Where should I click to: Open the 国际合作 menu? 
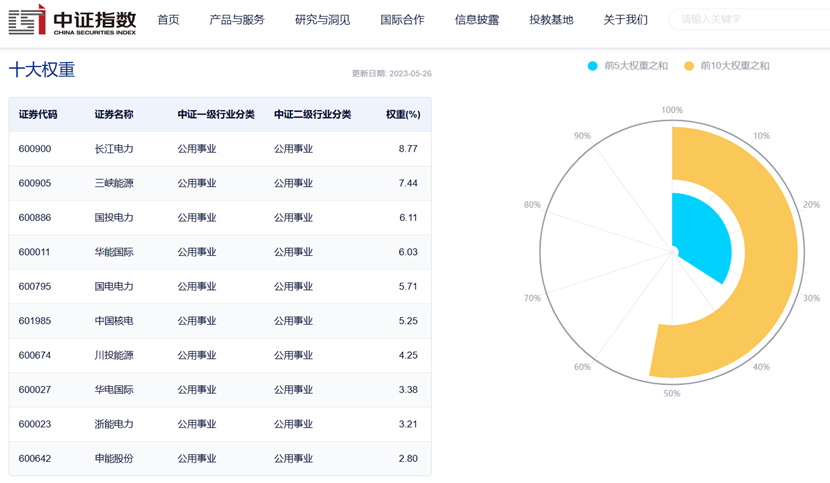coord(402,20)
